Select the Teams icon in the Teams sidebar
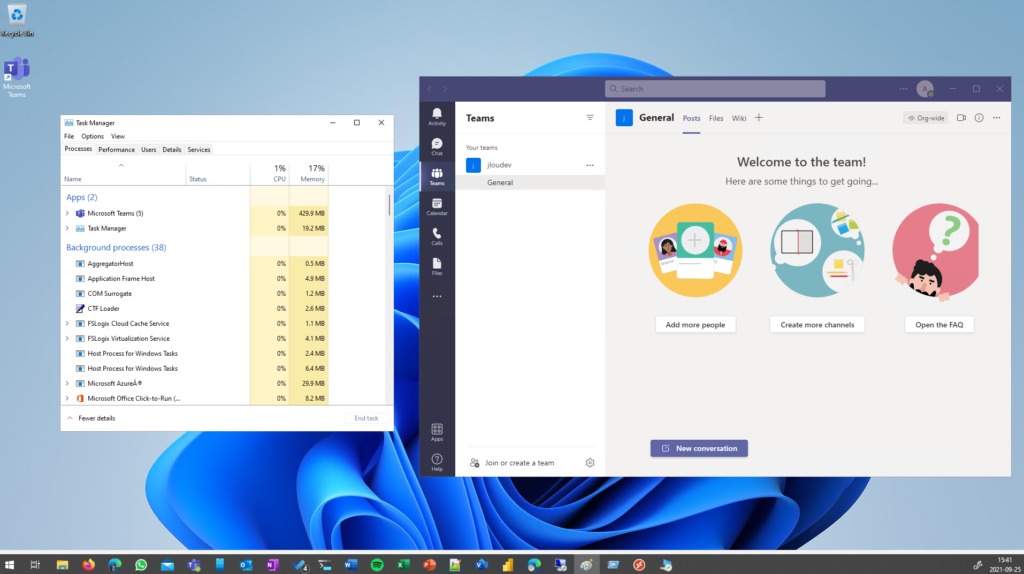 (437, 177)
